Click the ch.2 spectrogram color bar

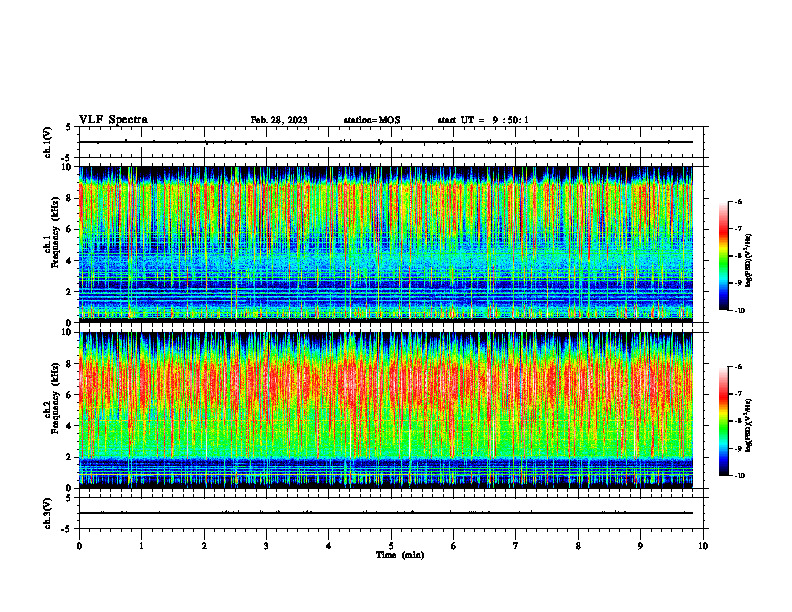coord(723,421)
